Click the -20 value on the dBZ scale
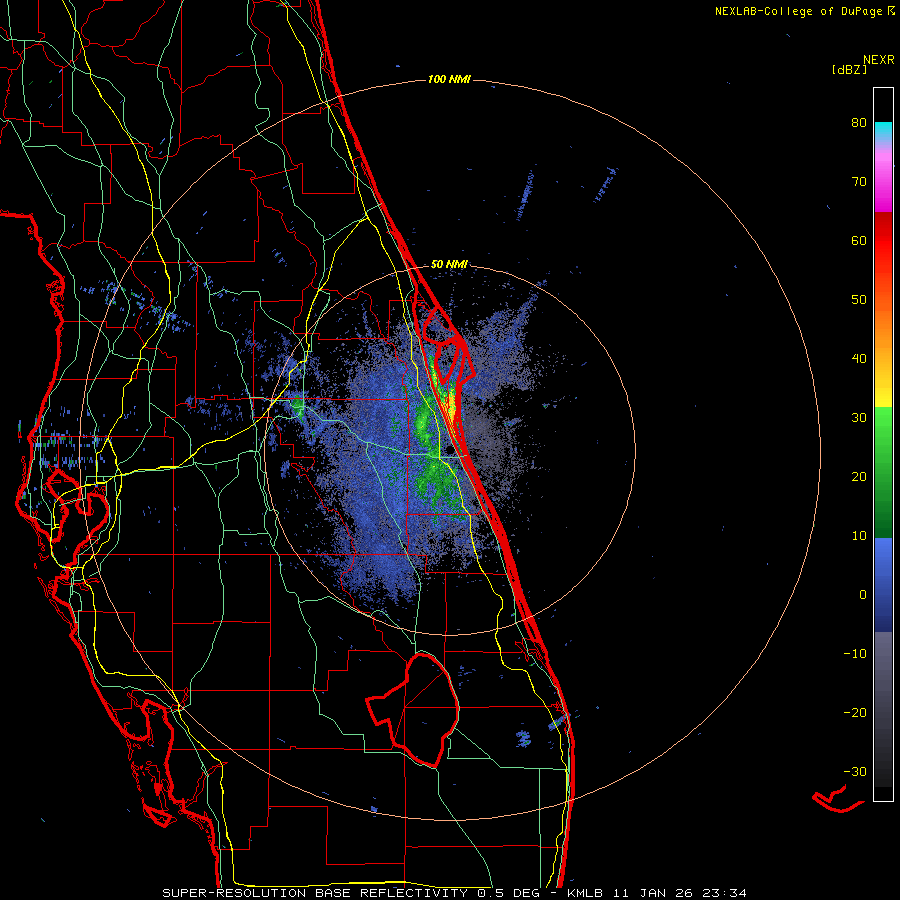This screenshot has width=900, height=900. pyautogui.click(x=855, y=713)
